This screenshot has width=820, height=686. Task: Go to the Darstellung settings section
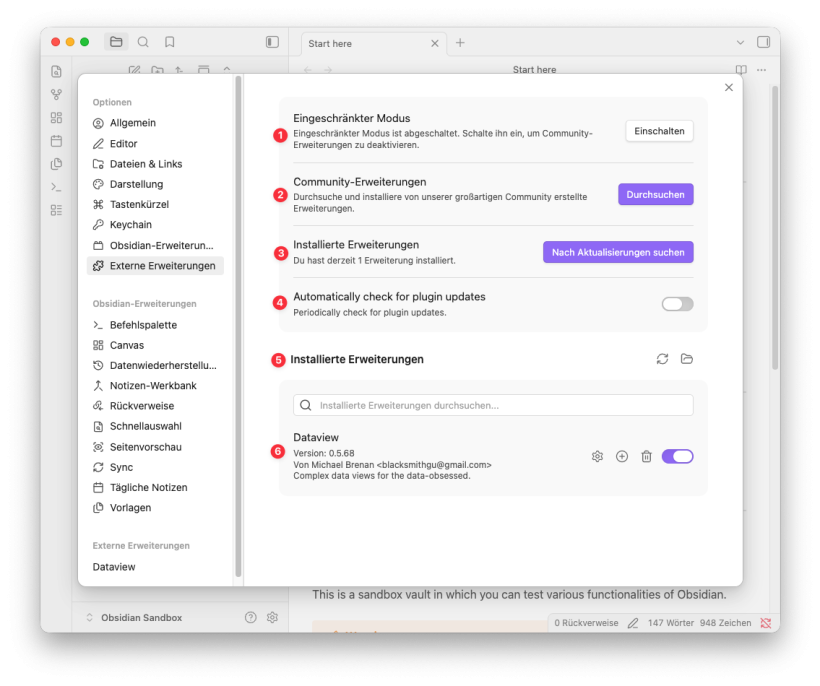[136, 184]
